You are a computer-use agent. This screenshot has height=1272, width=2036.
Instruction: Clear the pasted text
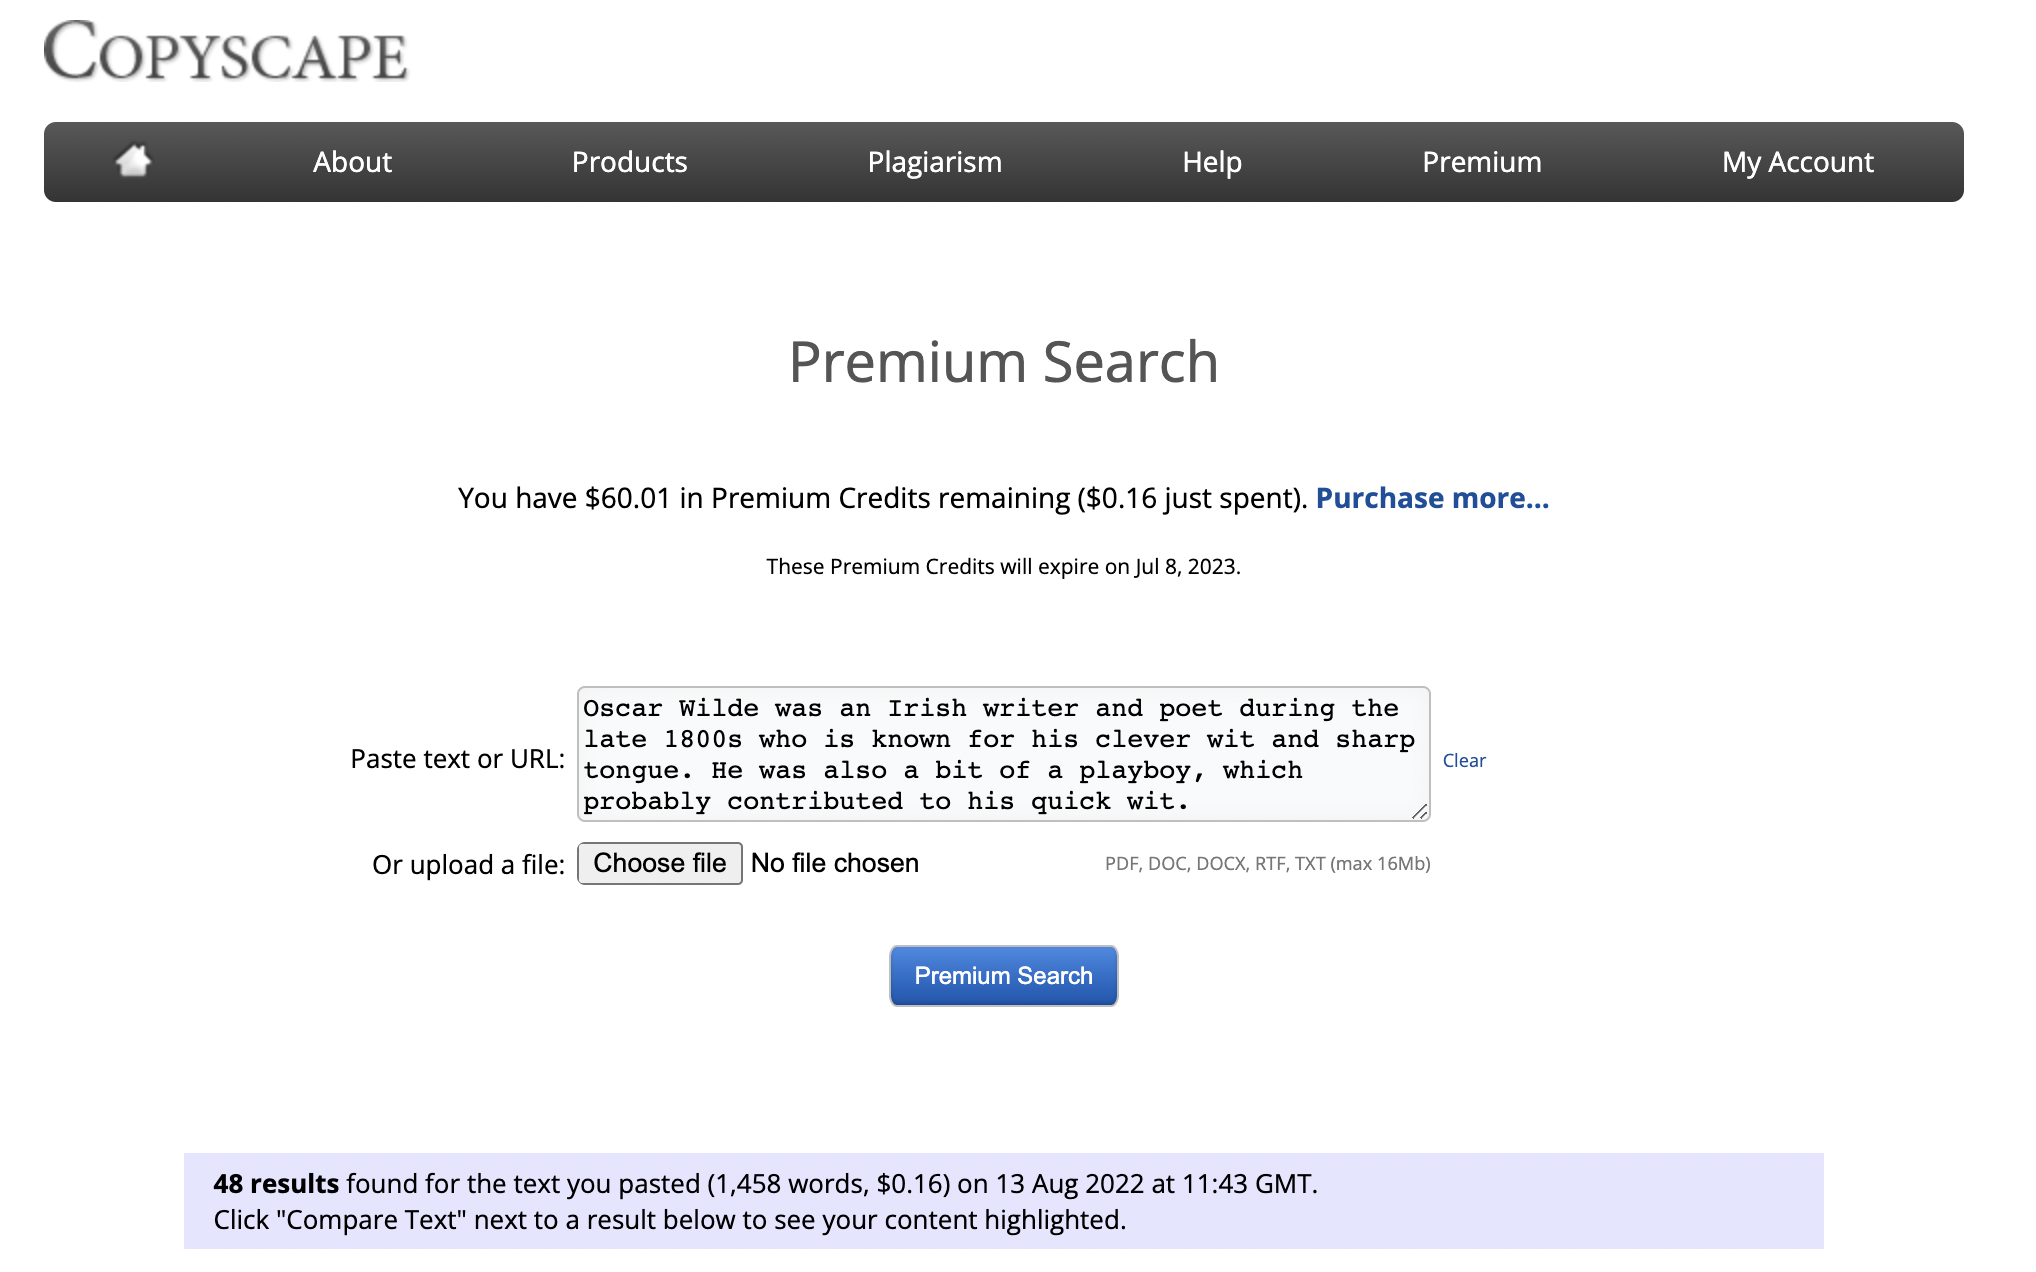click(x=1463, y=761)
